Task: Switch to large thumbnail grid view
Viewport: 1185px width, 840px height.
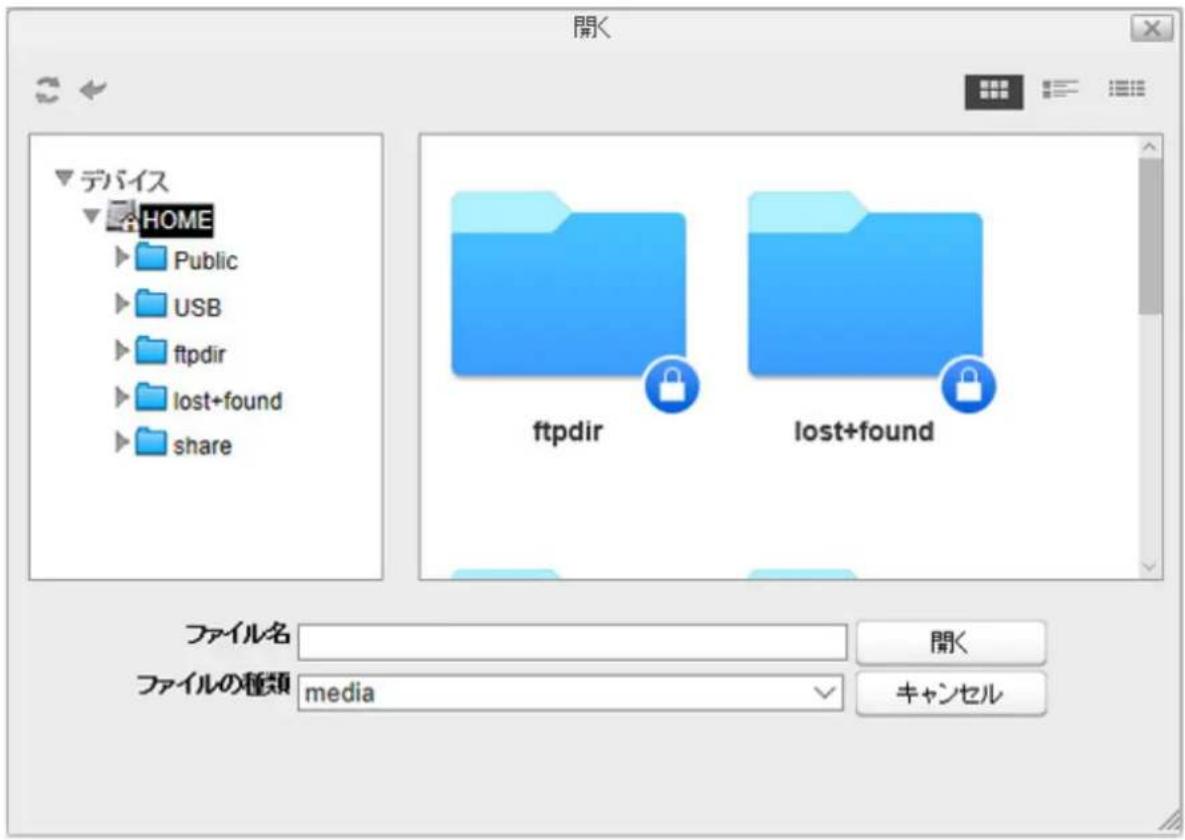Action: click(x=994, y=91)
